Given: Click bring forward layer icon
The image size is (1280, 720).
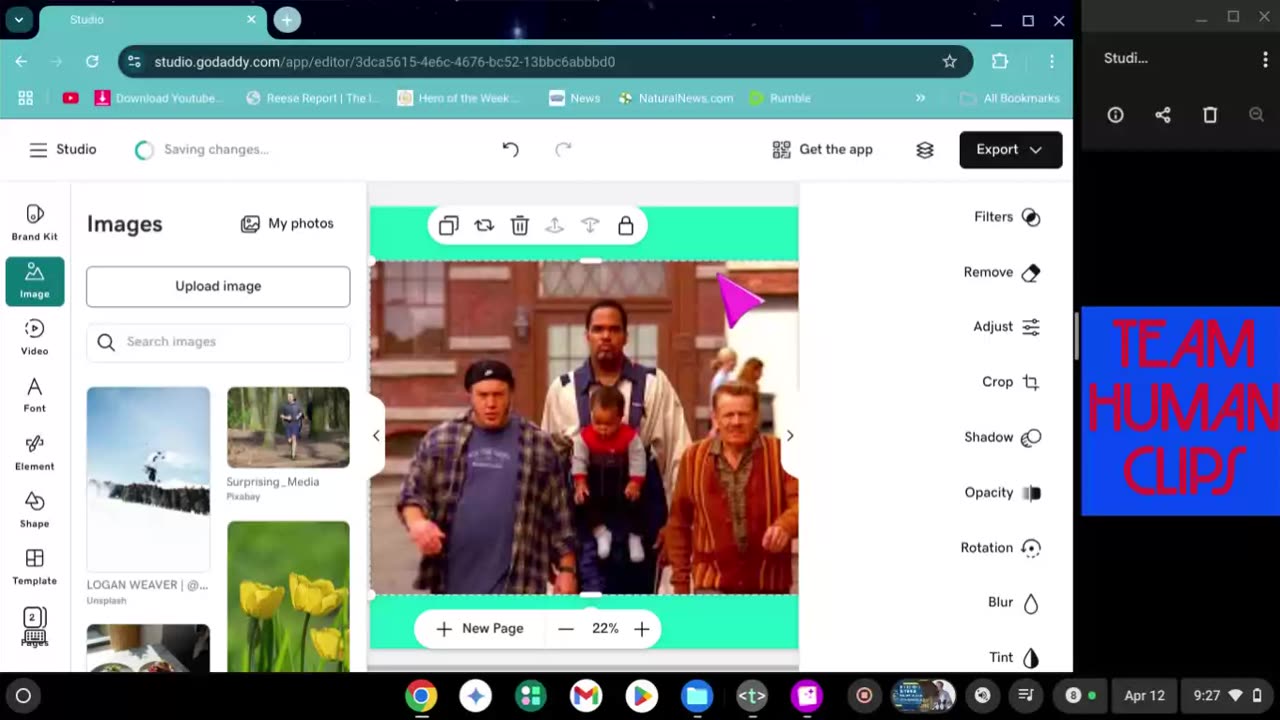Looking at the screenshot, I should pos(555,226).
